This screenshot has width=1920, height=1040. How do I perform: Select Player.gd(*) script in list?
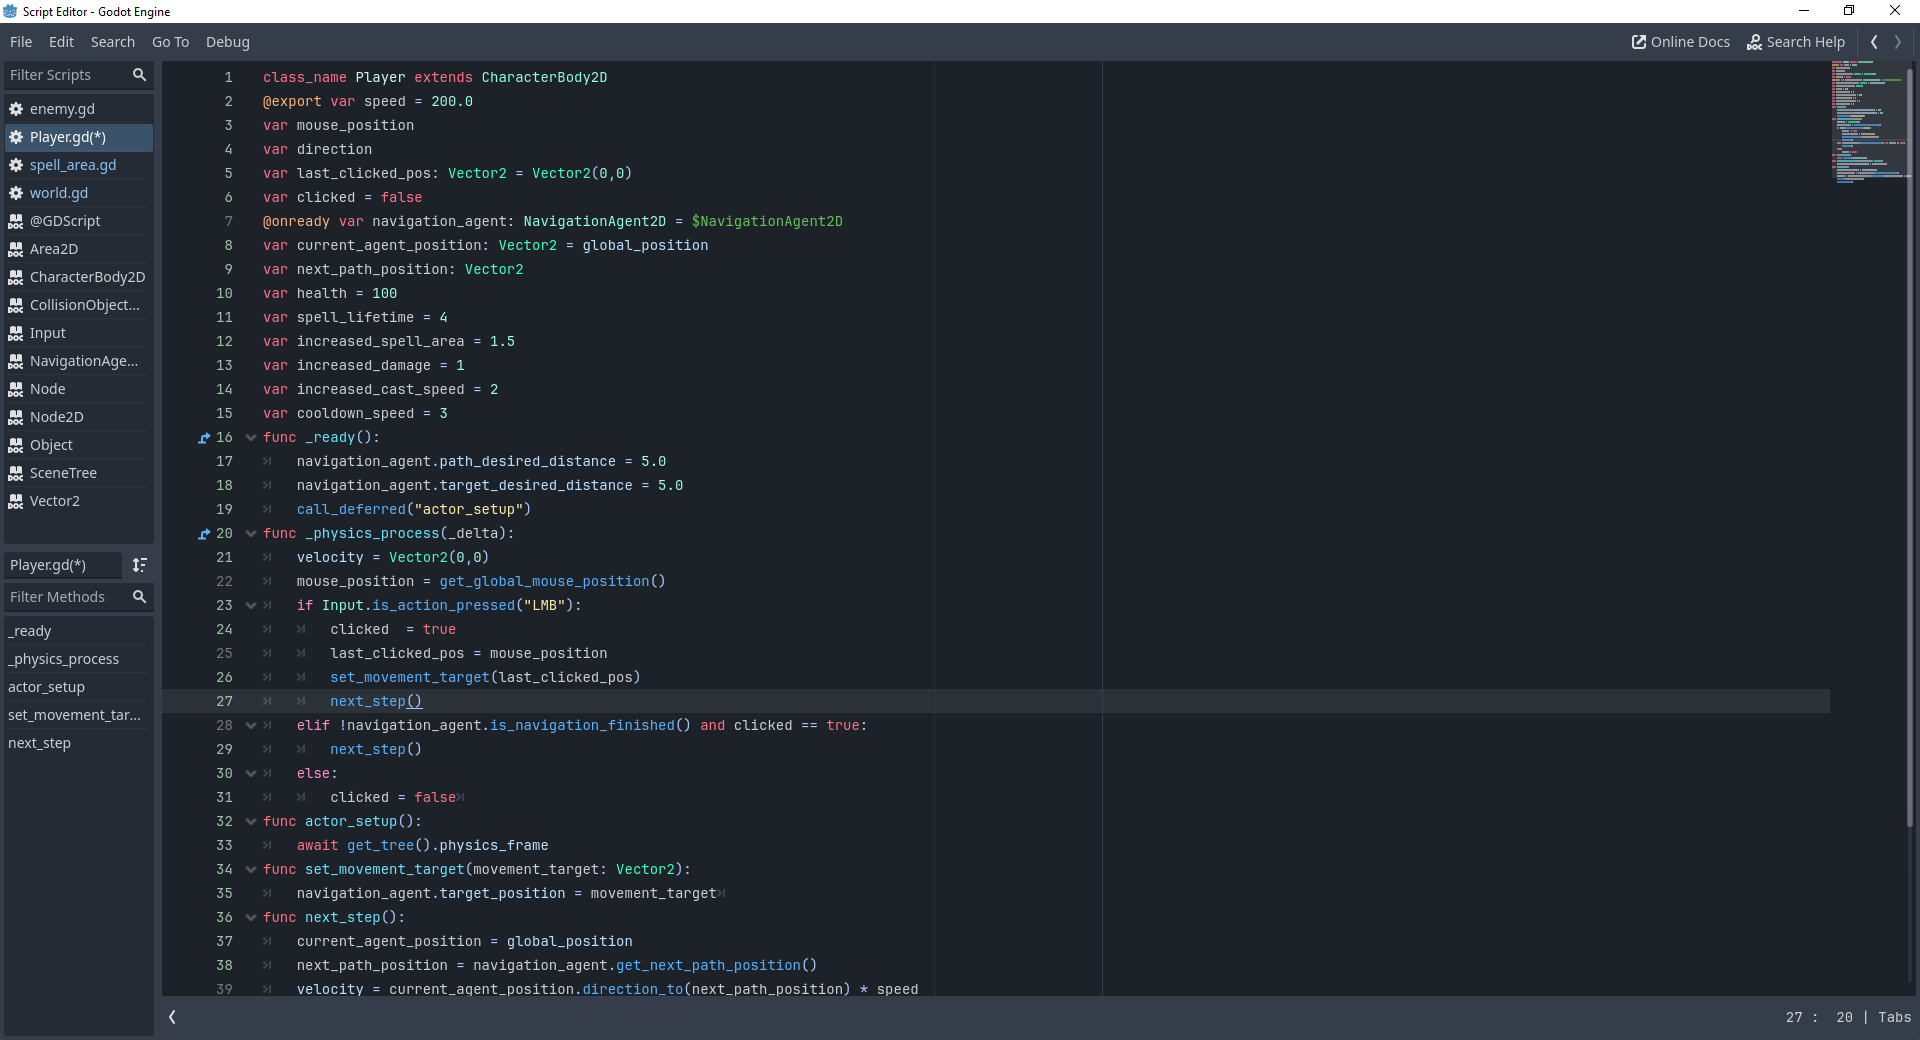78,137
